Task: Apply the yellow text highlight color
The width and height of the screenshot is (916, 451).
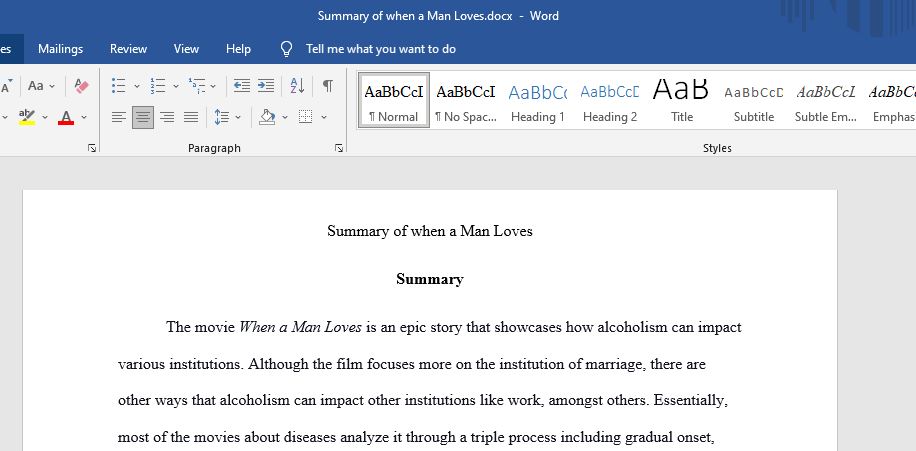Action: pyautogui.click(x=27, y=117)
